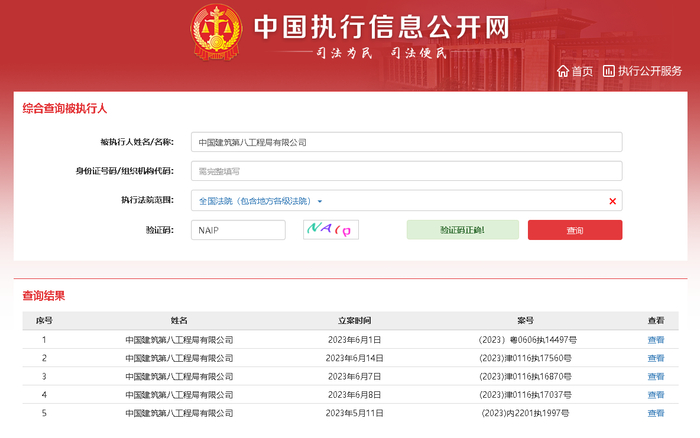Click case number (2023)津0116执17560号
700x438 pixels.
pos(525,358)
